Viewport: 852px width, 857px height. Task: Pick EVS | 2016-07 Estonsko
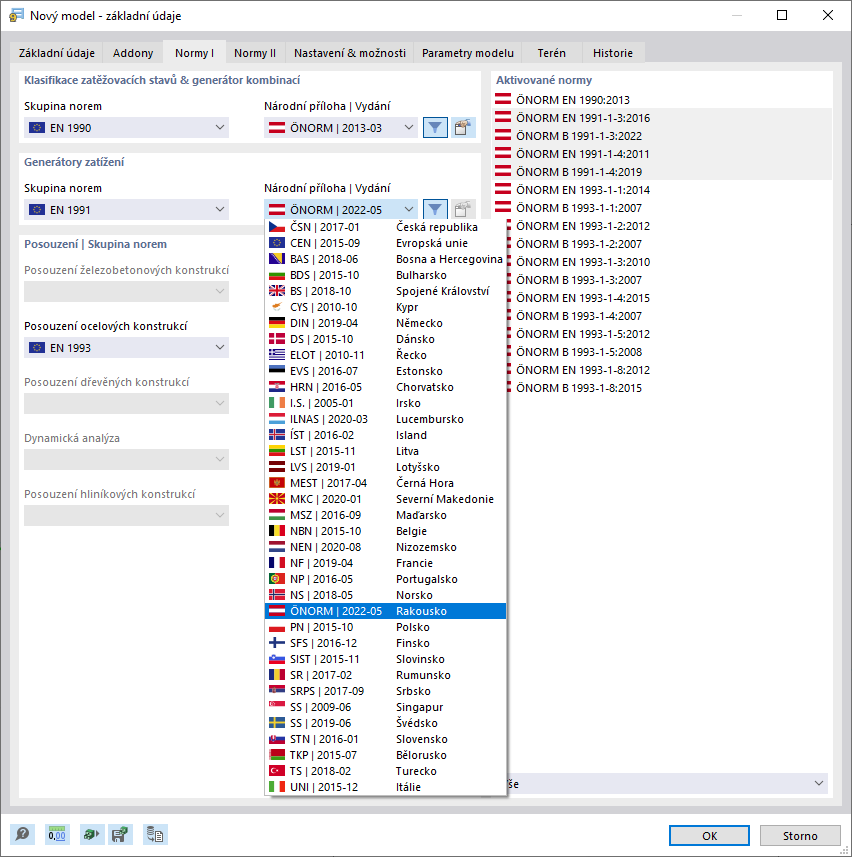[385, 371]
